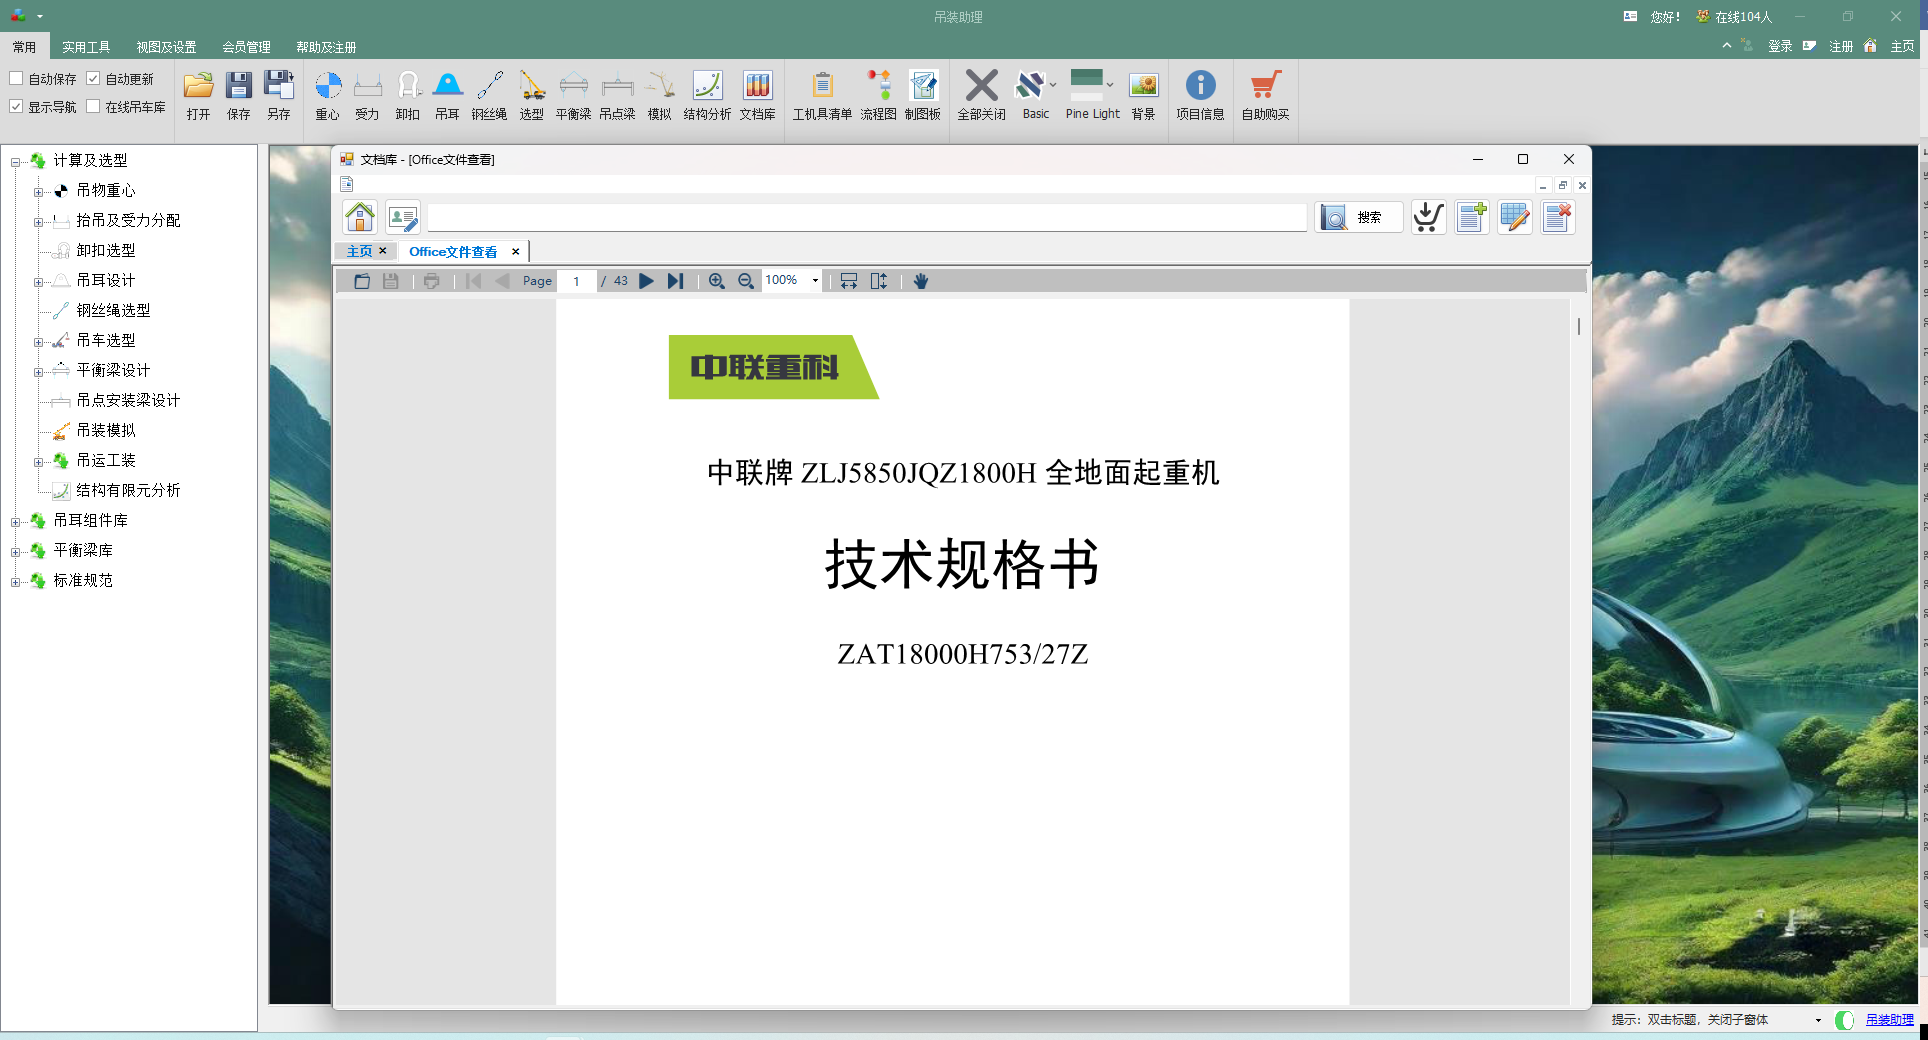Open the 制图板 drawing board
The height and width of the screenshot is (1040, 1928).
click(922, 96)
